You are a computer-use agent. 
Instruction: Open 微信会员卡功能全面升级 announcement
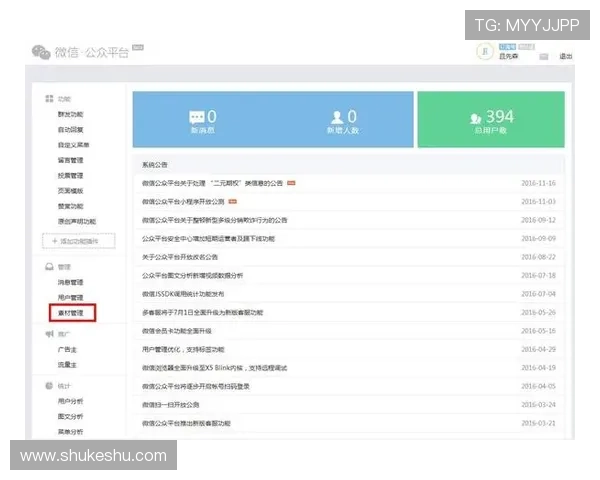click(x=177, y=331)
